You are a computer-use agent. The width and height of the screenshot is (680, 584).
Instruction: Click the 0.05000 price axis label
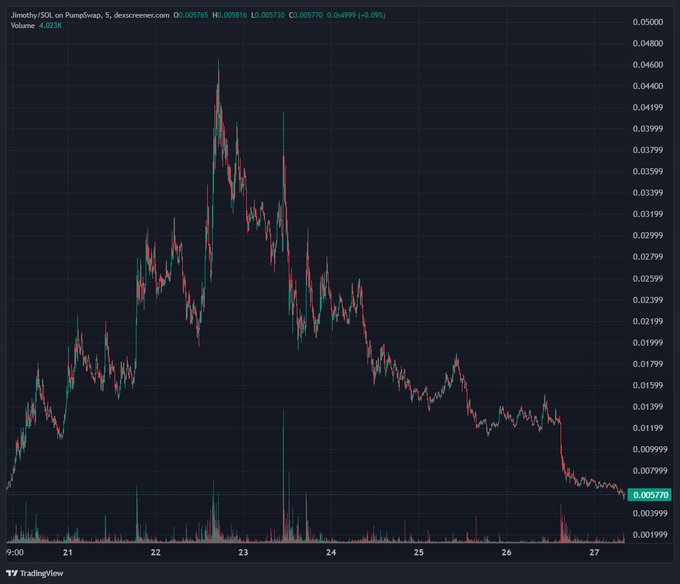(647, 22)
